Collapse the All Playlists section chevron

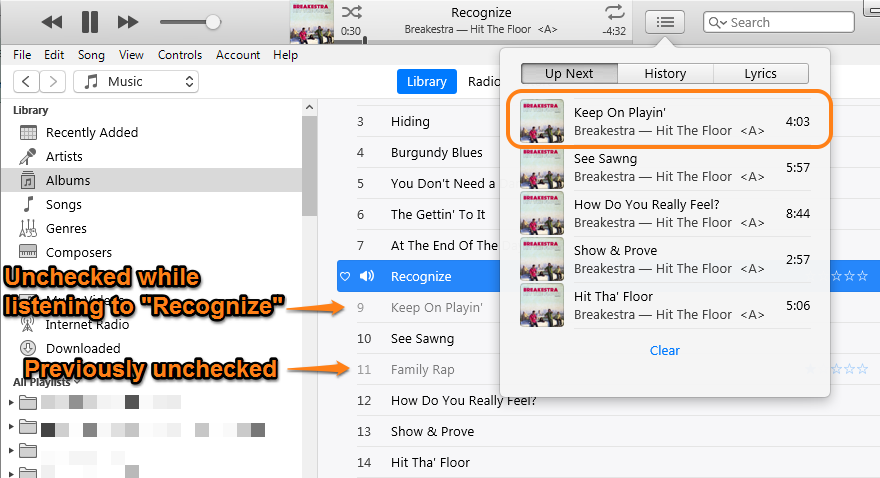77,382
